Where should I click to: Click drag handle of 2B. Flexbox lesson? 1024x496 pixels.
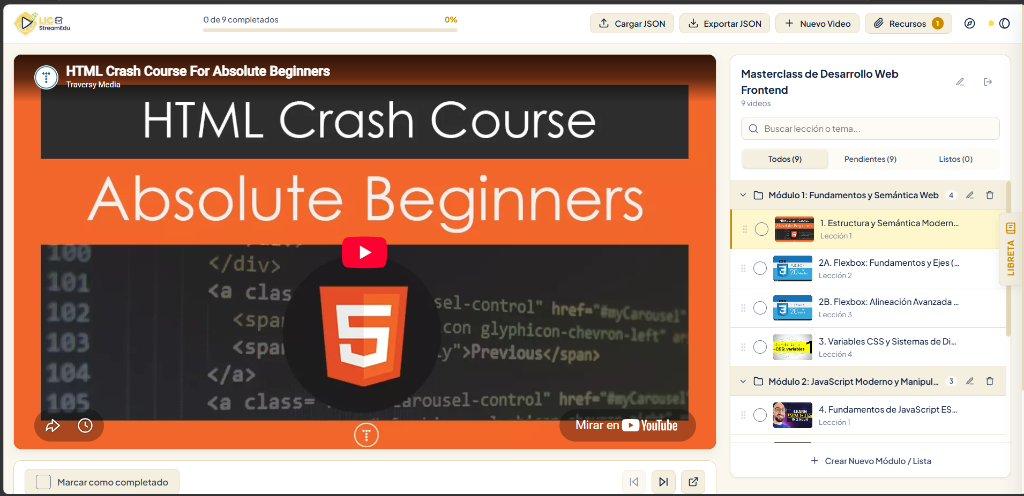click(743, 307)
